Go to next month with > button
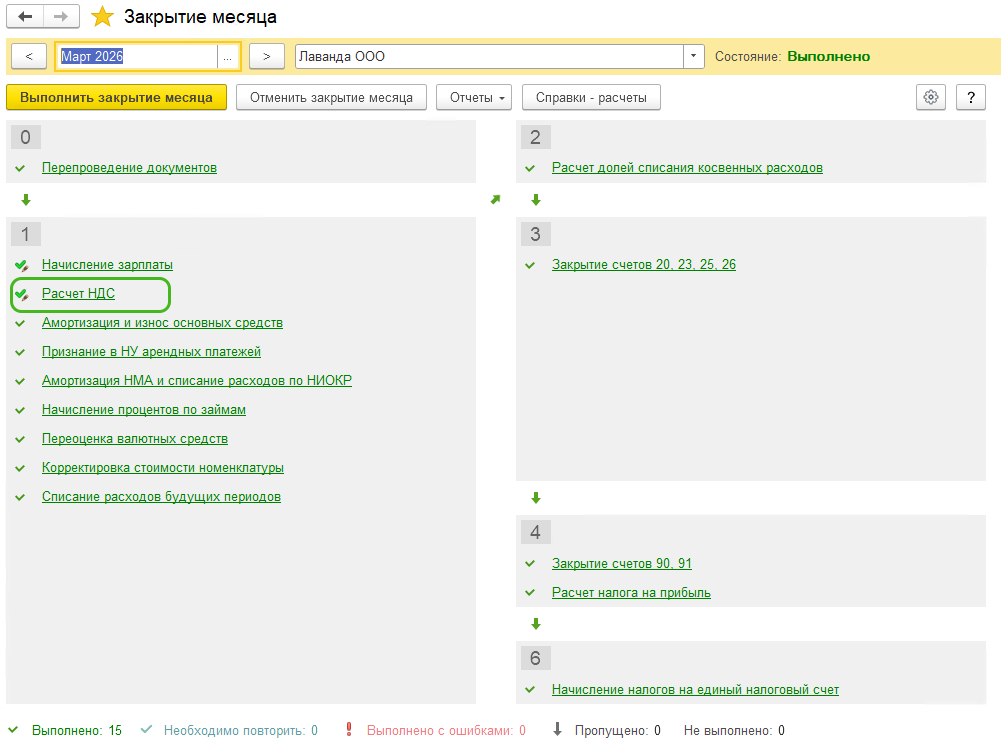 point(266,57)
